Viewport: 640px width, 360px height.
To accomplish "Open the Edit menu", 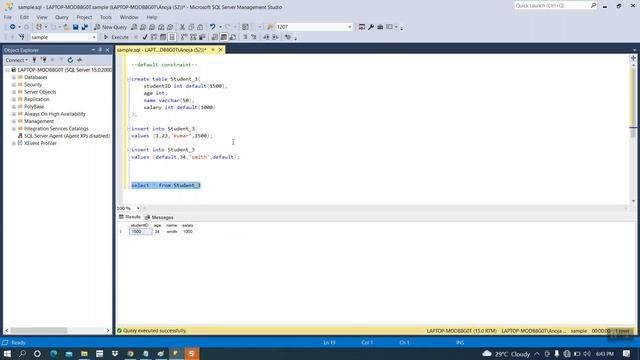I will tap(24, 17).
